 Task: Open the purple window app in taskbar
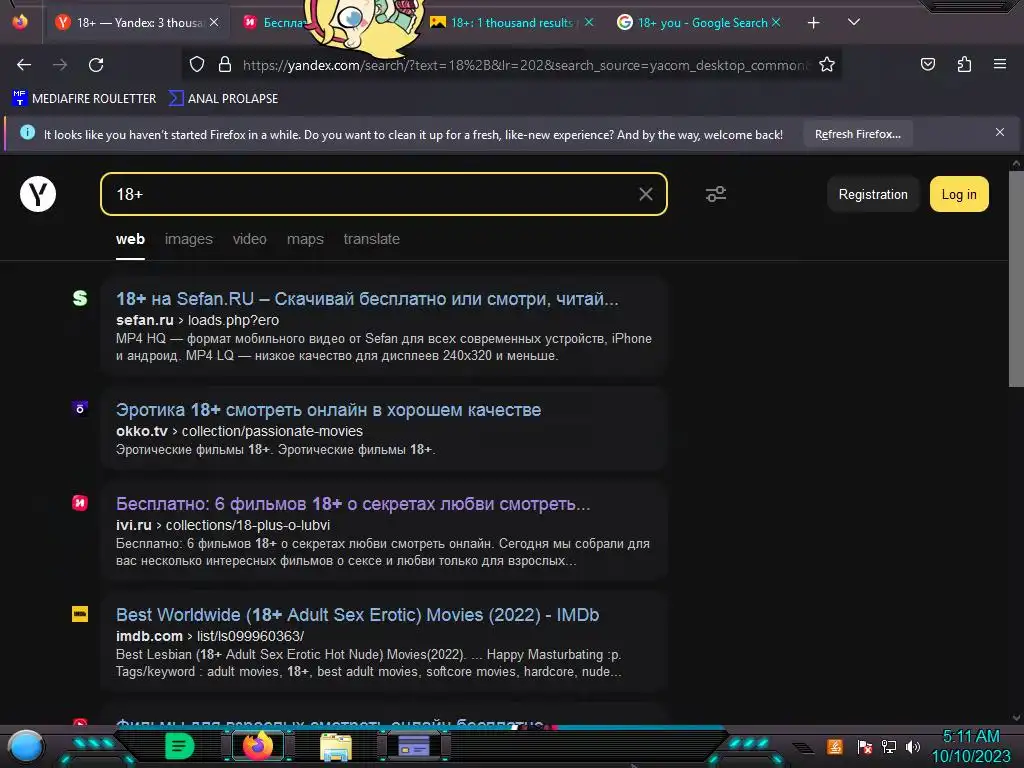[414, 746]
